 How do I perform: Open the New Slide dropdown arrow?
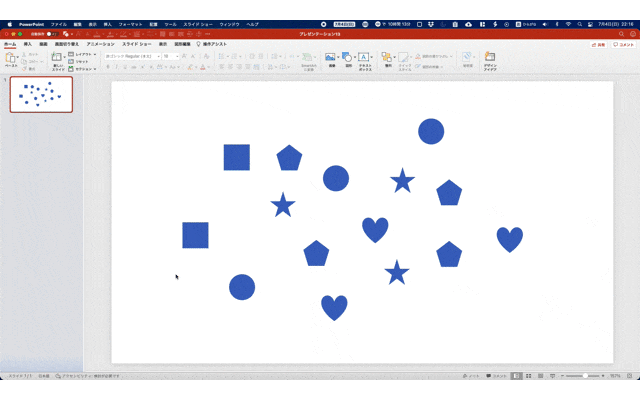(64, 57)
